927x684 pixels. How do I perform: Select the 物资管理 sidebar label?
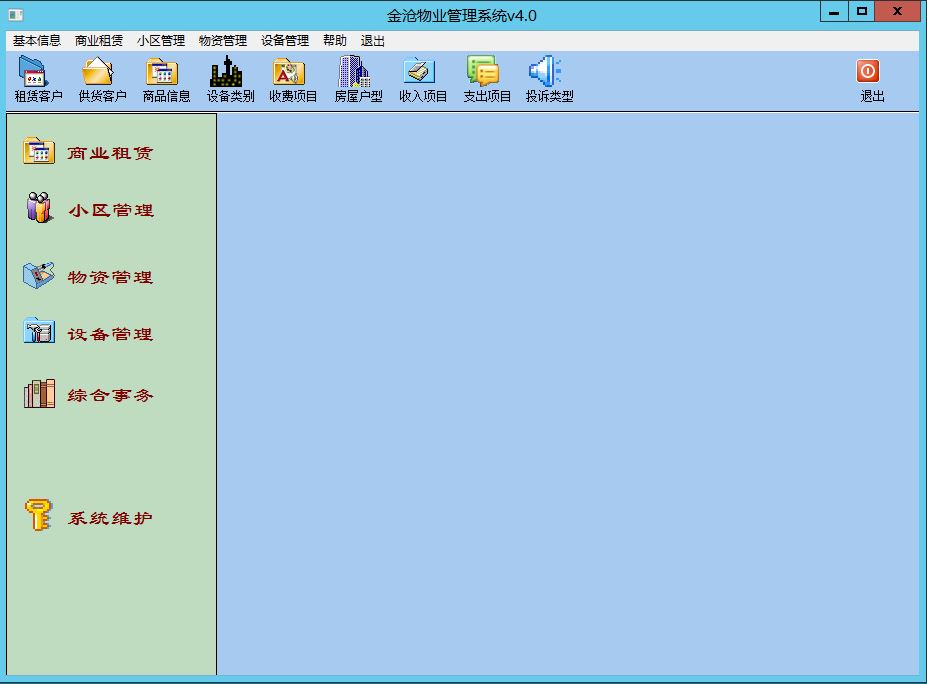(x=110, y=277)
